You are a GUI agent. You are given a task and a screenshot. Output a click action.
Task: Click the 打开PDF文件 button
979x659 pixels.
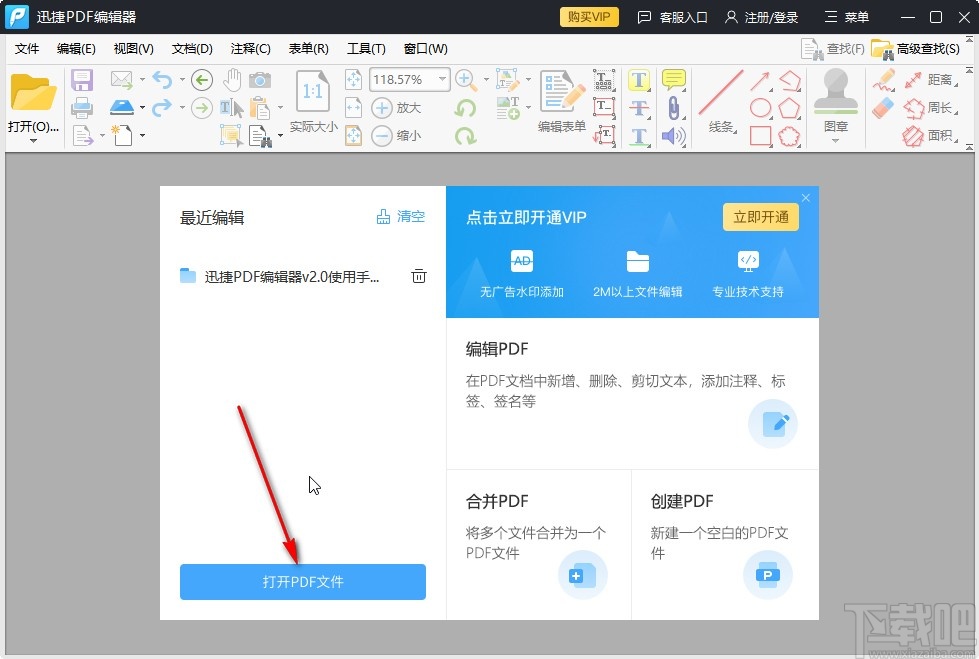point(302,582)
